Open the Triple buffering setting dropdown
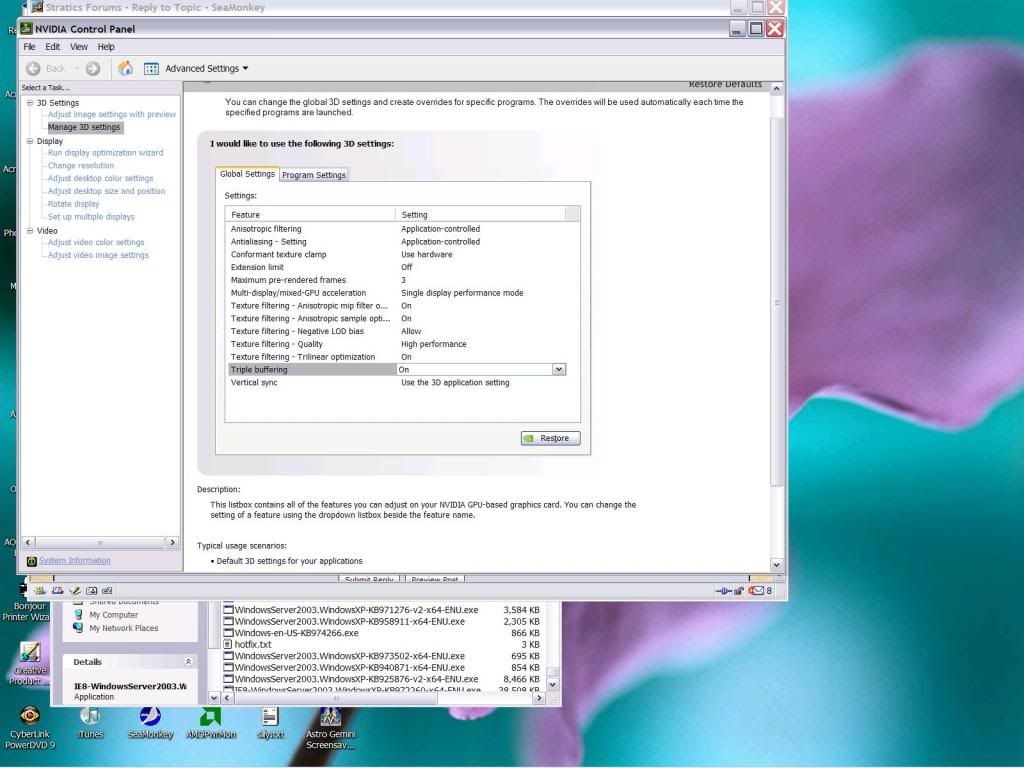1024x768 pixels. coord(558,370)
